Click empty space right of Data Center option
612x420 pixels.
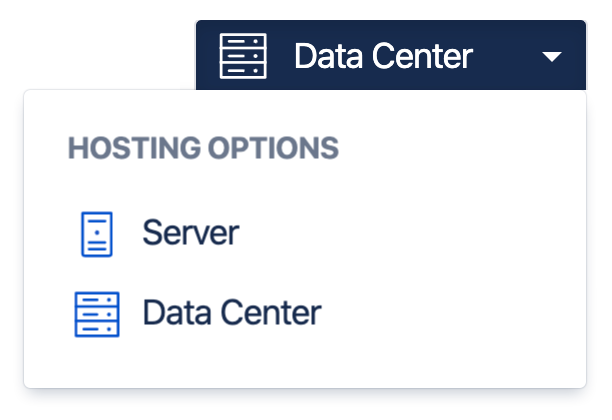(450, 314)
